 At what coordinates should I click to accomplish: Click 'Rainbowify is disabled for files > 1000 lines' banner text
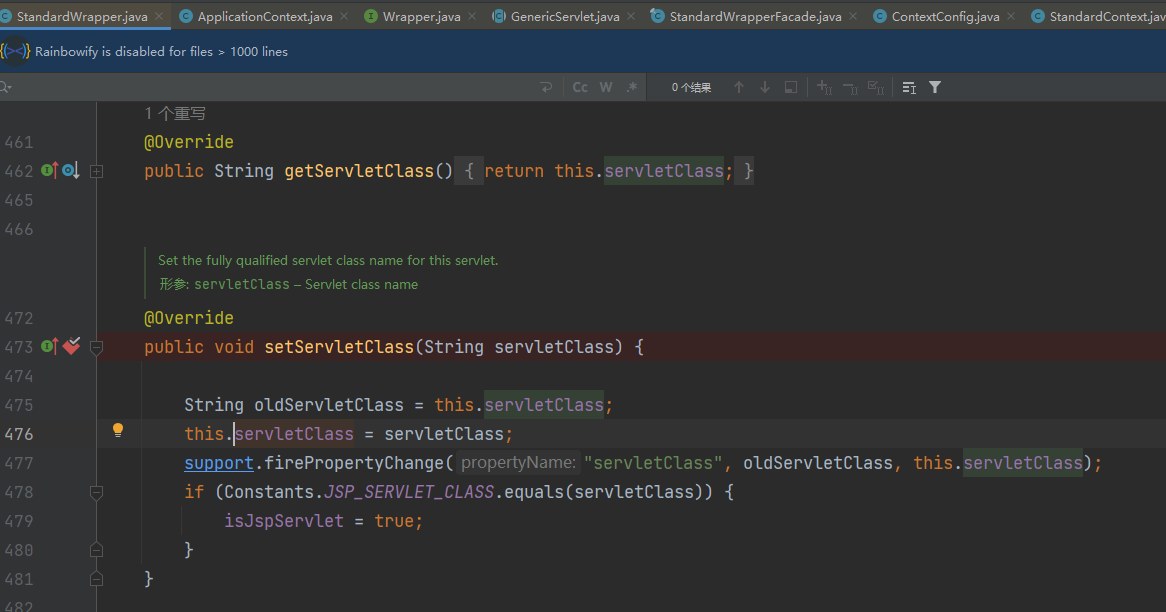(161, 51)
